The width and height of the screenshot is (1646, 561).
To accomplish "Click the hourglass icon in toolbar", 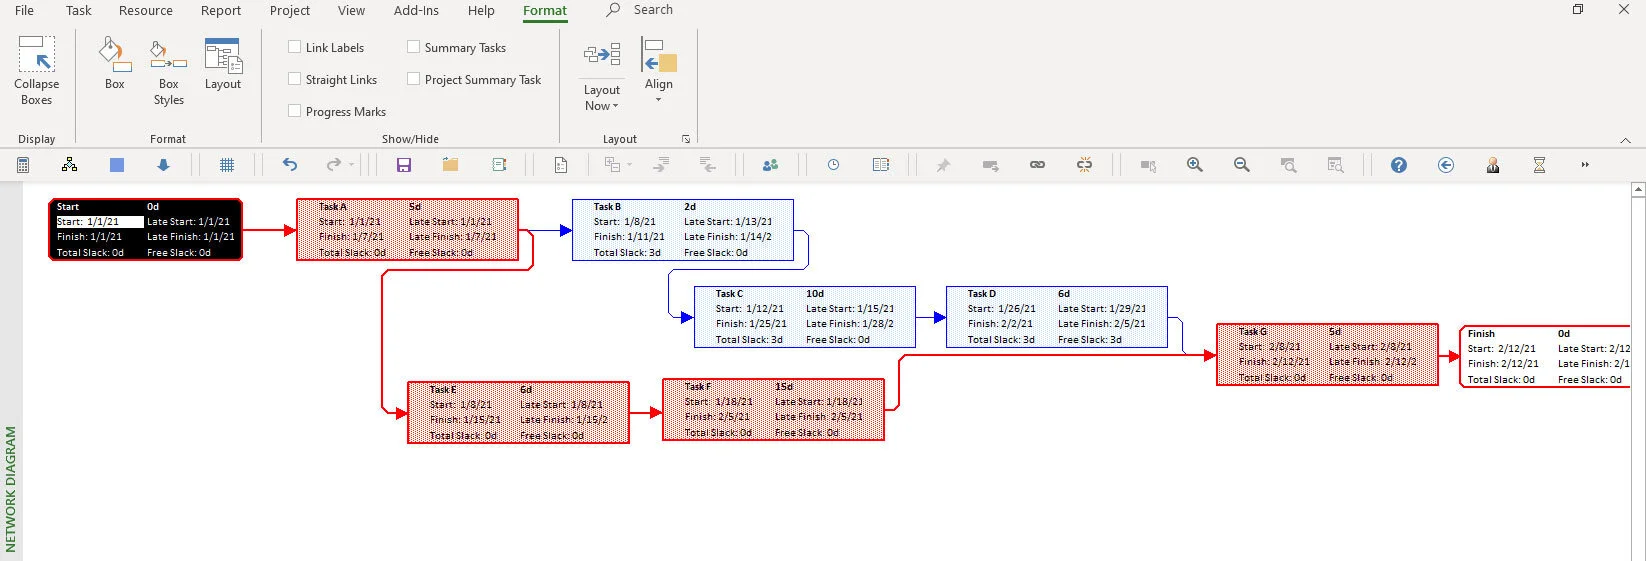I will [1540, 165].
